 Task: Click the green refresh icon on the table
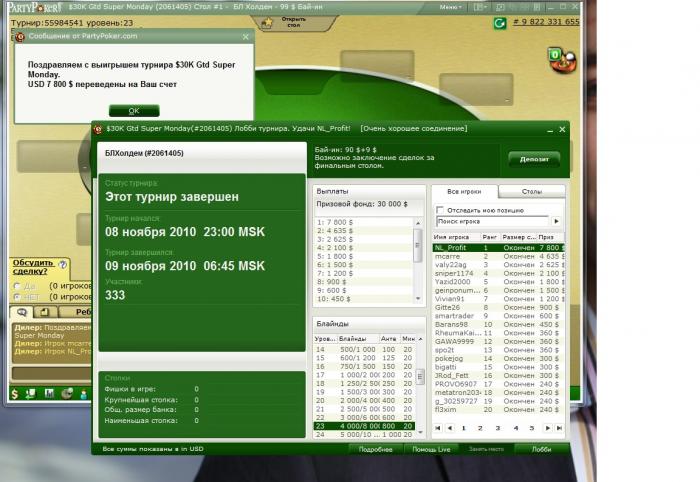click(500, 23)
